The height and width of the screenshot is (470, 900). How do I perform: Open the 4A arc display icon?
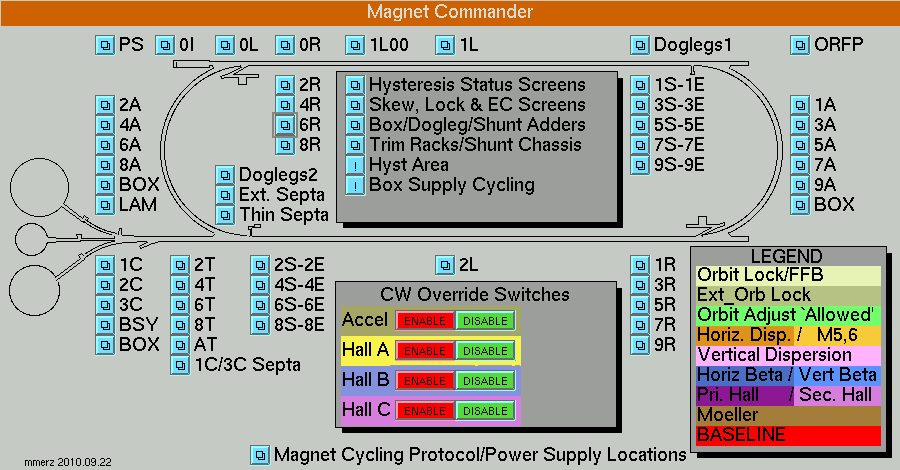click(104, 125)
